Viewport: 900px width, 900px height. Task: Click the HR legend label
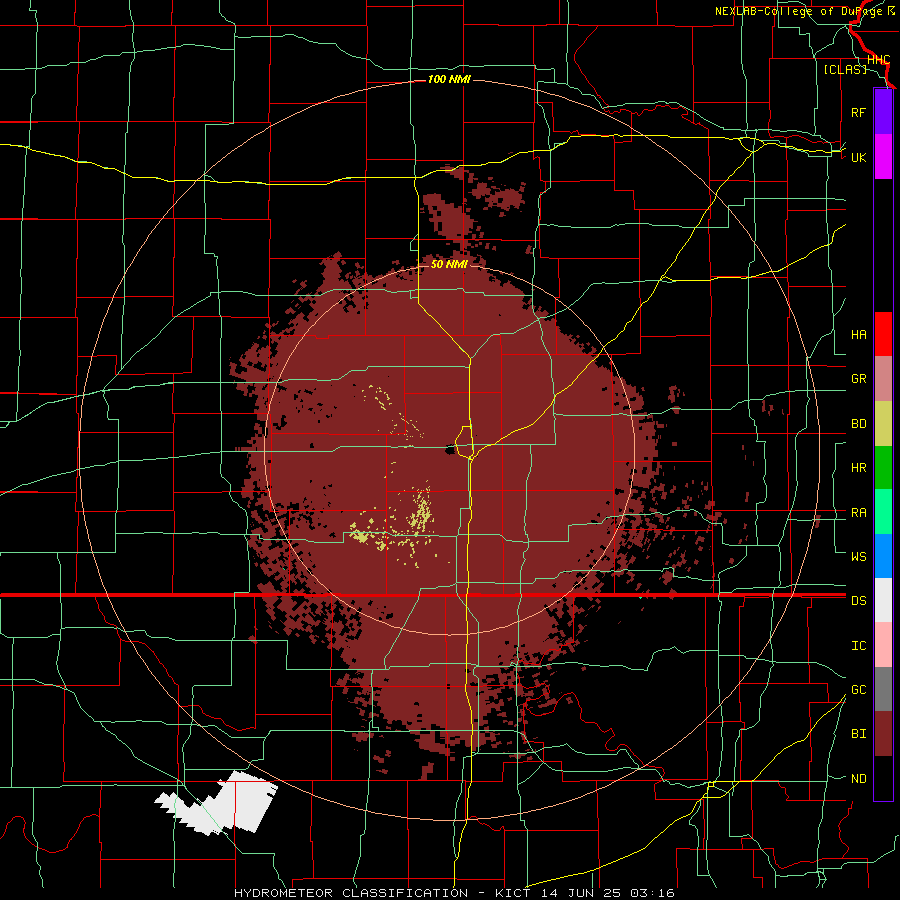858,468
